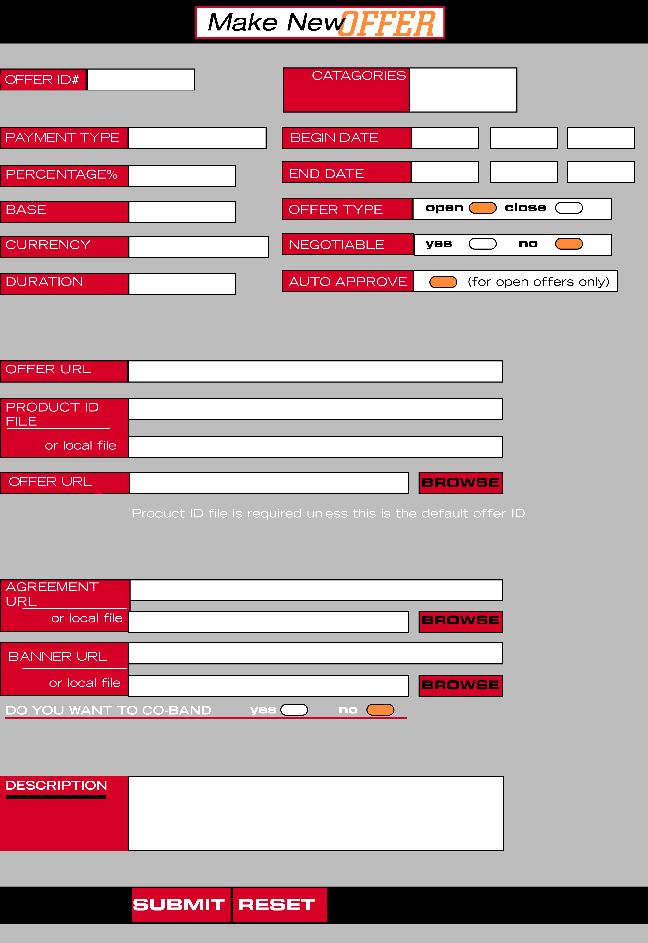Select the 'open' Offer Type radio button
The image size is (648, 943).
(482, 208)
